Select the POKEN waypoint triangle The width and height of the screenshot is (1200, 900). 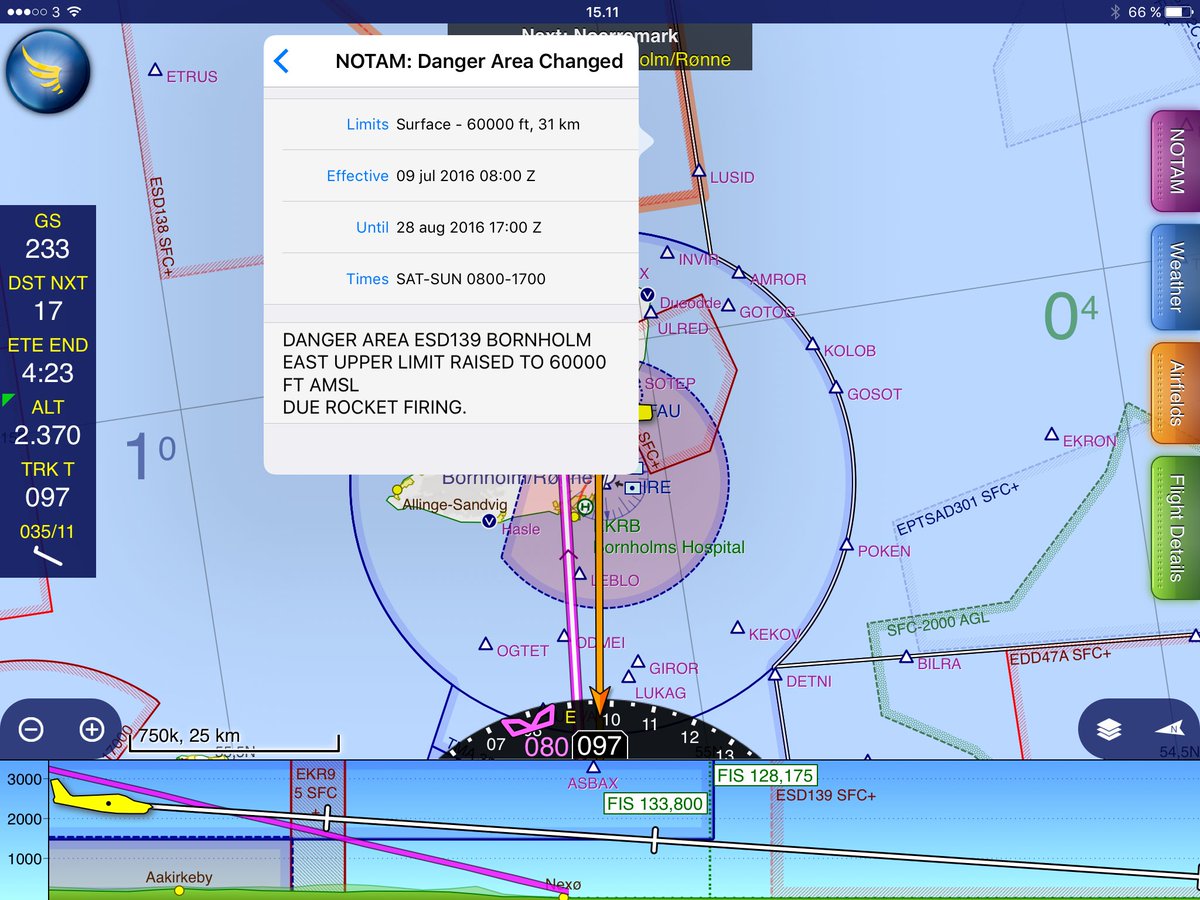coord(846,544)
